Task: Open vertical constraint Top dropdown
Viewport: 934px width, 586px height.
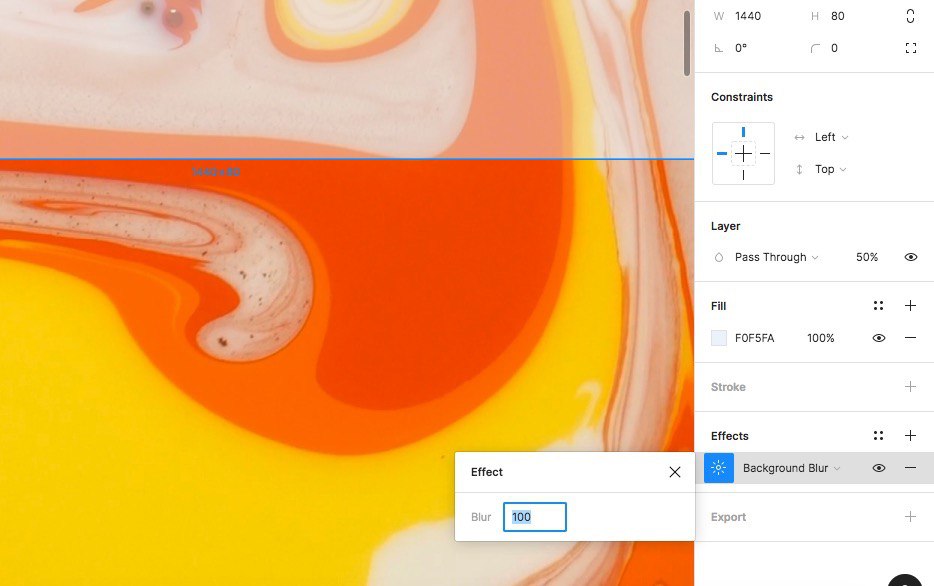Action: coord(830,169)
